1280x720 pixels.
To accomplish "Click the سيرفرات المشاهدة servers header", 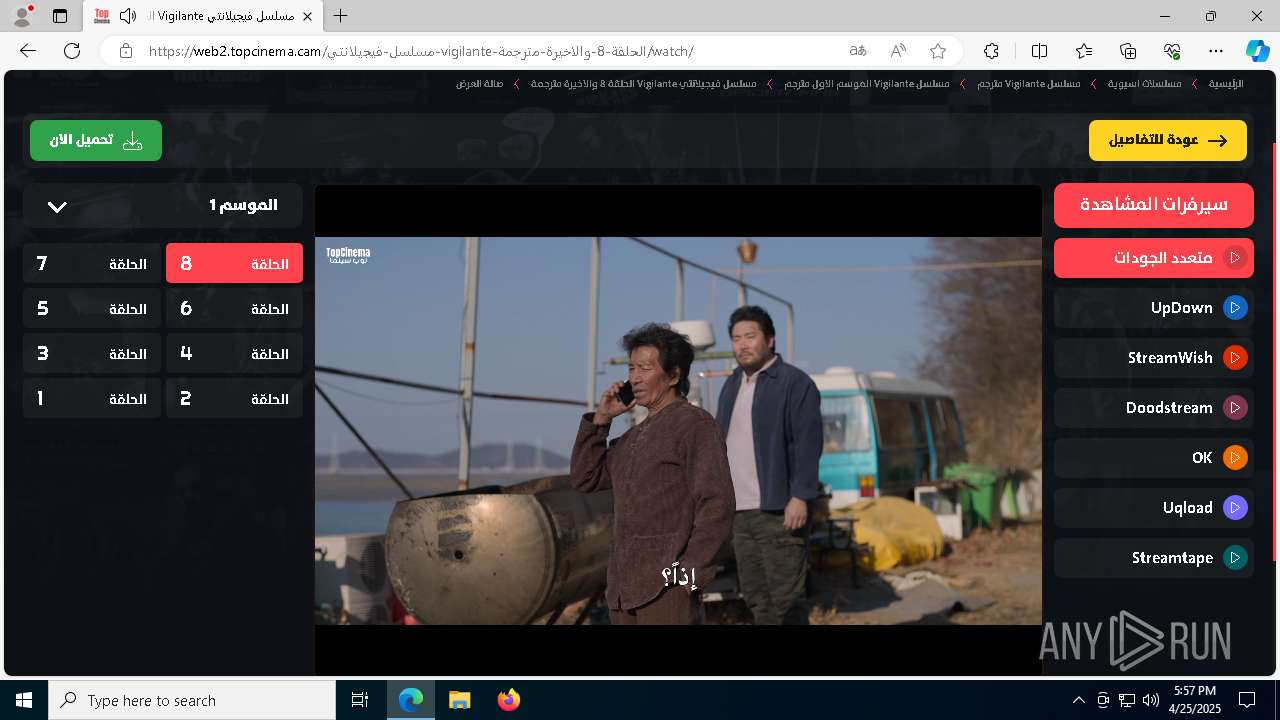I will tap(1154, 205).
